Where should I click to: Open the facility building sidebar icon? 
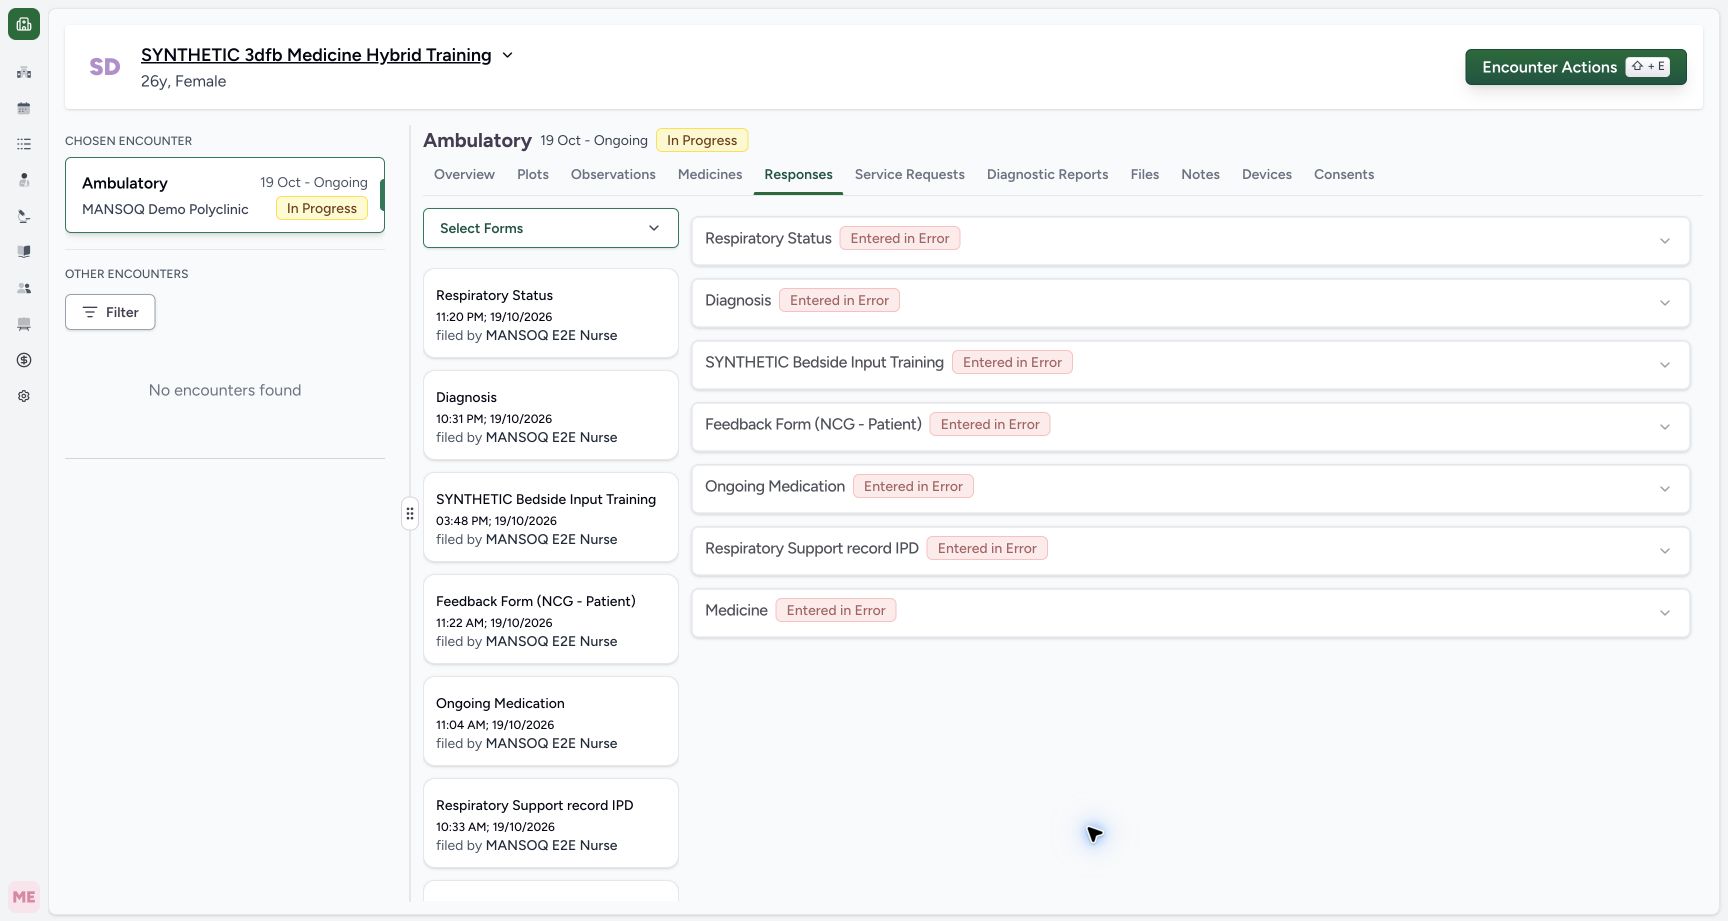click(x=24, y=72)
